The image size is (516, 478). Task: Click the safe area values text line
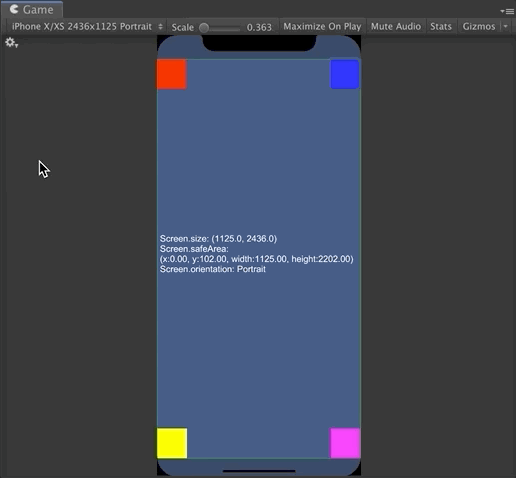(x=257, y=259)
